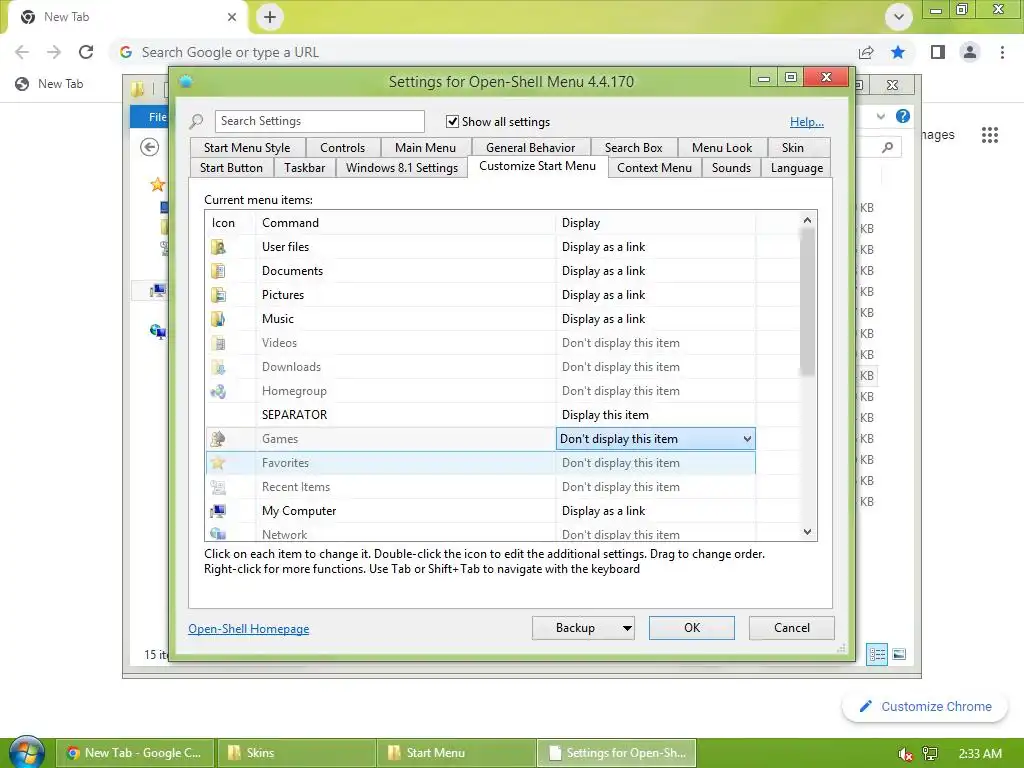The height and width of the screenshot is (768, 1024).
Task: Click the My Computer row icon
Action: point(218,511)
